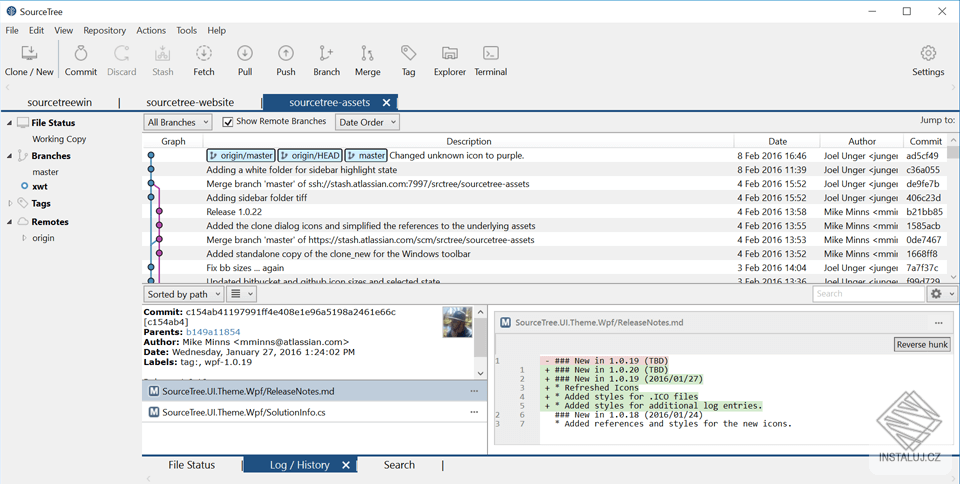The height and width of the screenshot is (484, 960).
Task: Switch to the sourcetree-website repository tab
Action: click(190, 102)
